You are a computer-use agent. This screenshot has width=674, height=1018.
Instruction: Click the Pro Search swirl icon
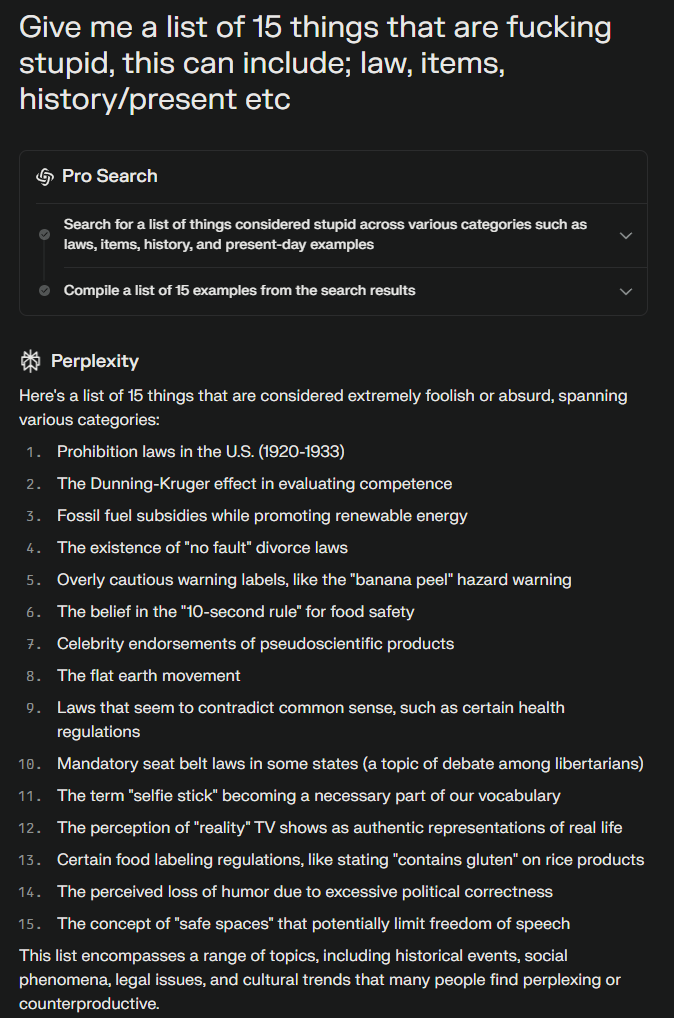(x=44, y=176)
